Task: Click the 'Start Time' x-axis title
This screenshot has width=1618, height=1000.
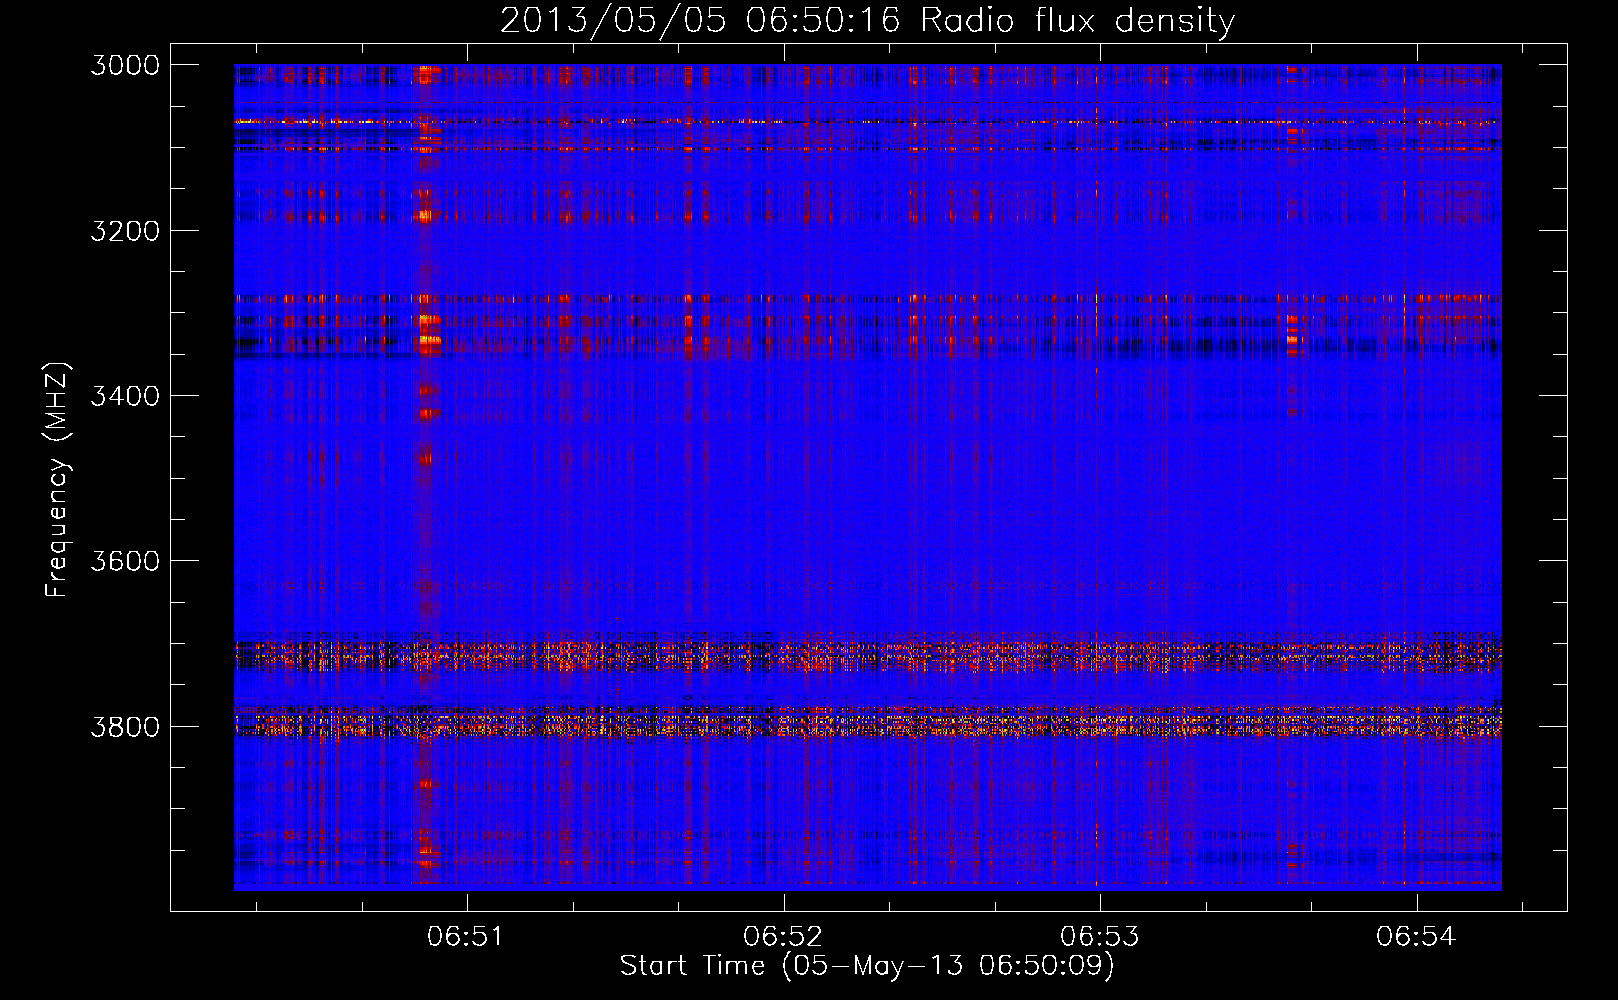Action: coord(692,966)
